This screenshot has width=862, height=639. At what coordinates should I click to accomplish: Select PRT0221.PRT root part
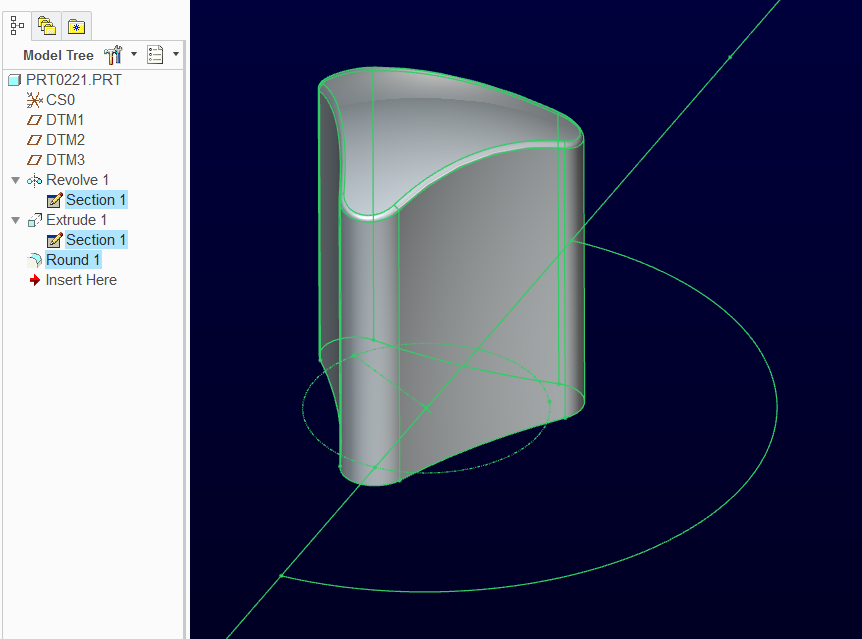(74, 80)
